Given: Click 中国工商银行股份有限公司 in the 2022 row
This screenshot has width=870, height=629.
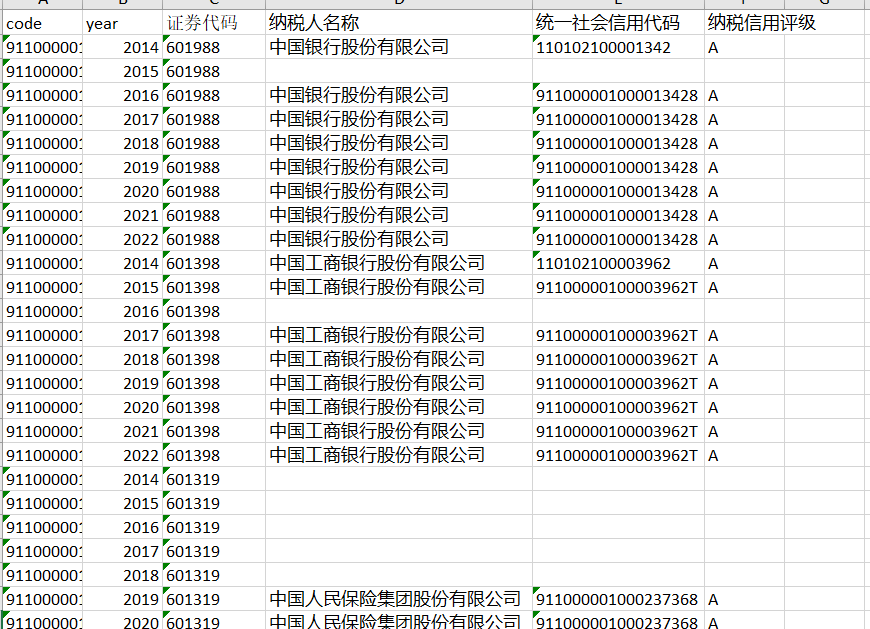Looking at the screenshot, I should [x=398, y=455].
